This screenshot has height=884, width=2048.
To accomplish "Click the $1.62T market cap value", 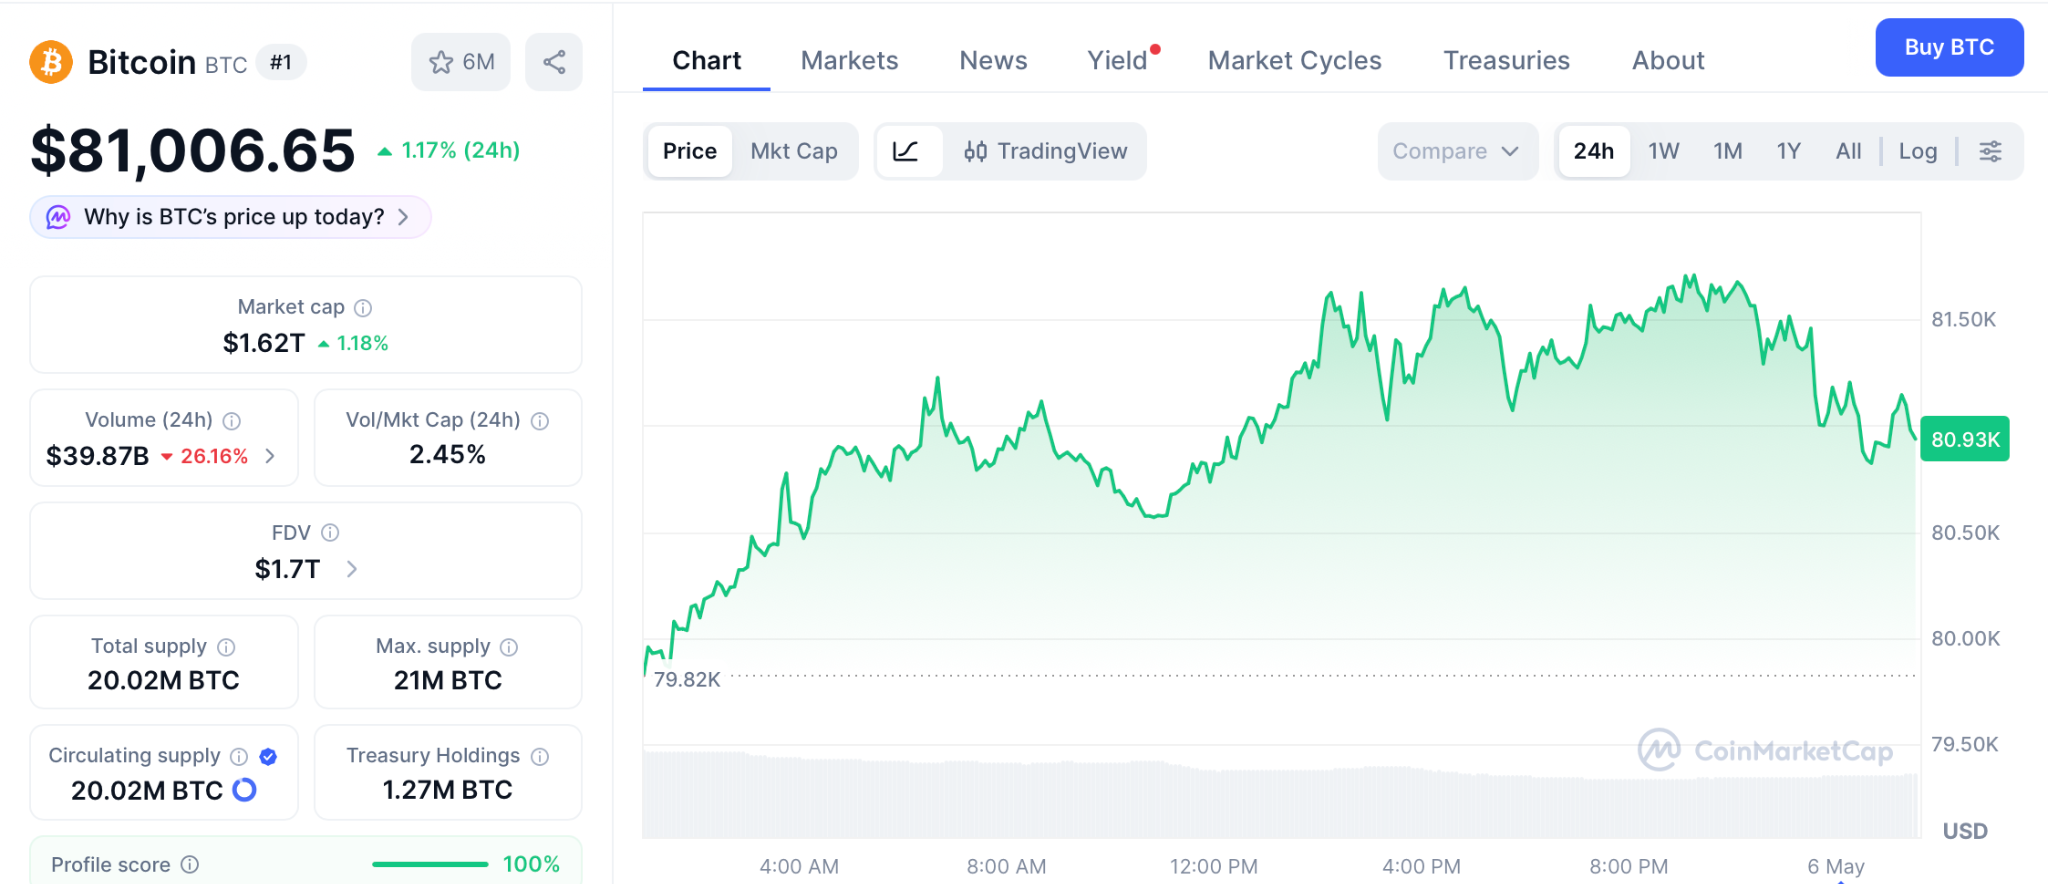I will (x=264, y=343).
